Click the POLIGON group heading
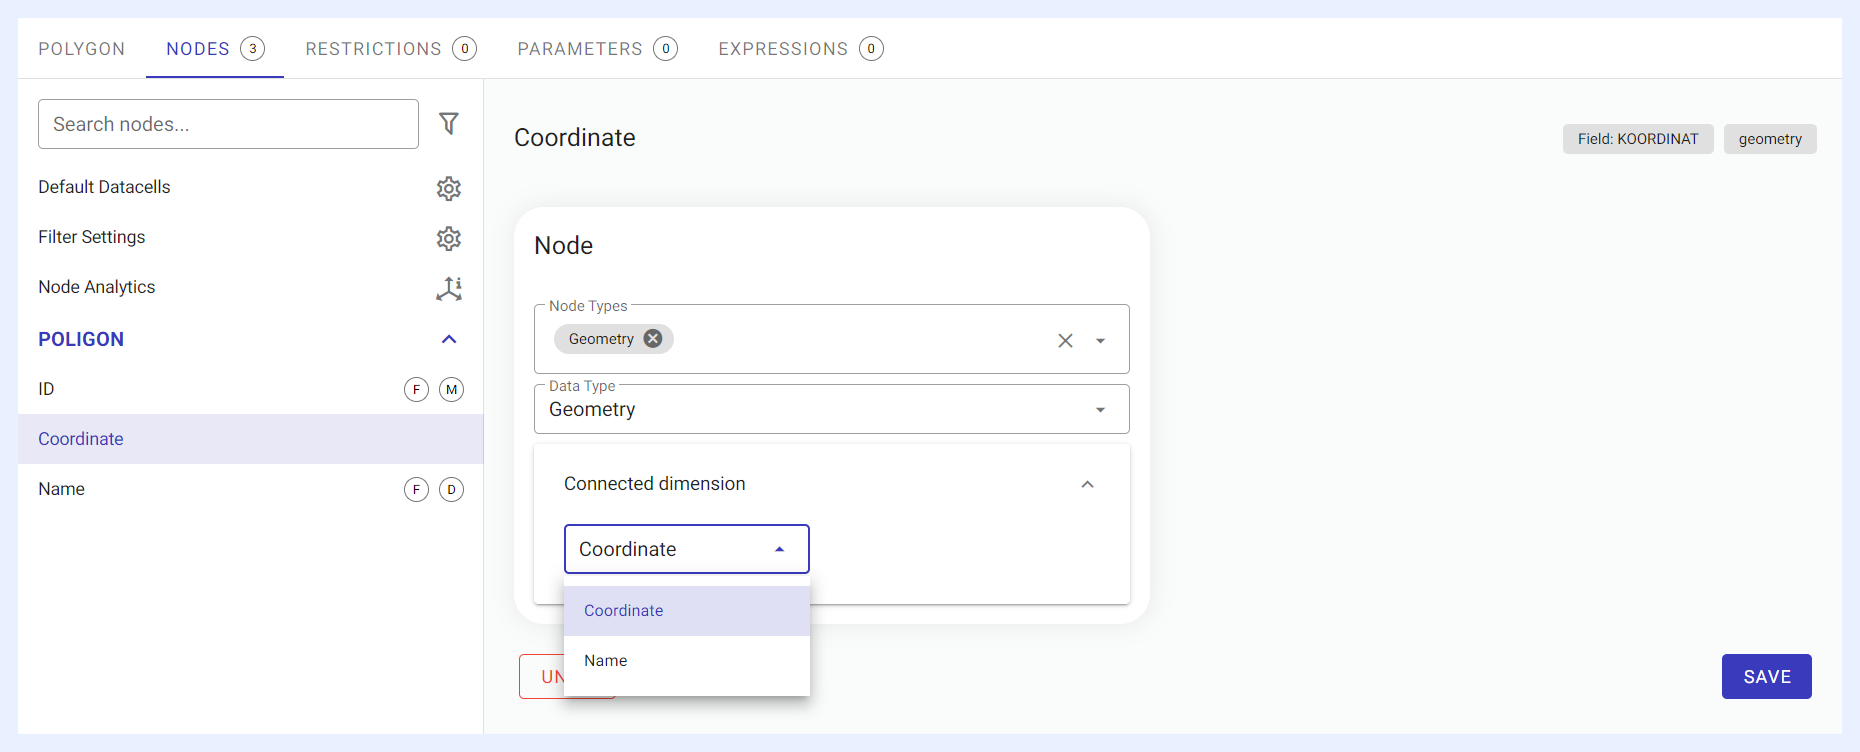Viewport: 1860px width, 752px height. (x=81, y=339)
